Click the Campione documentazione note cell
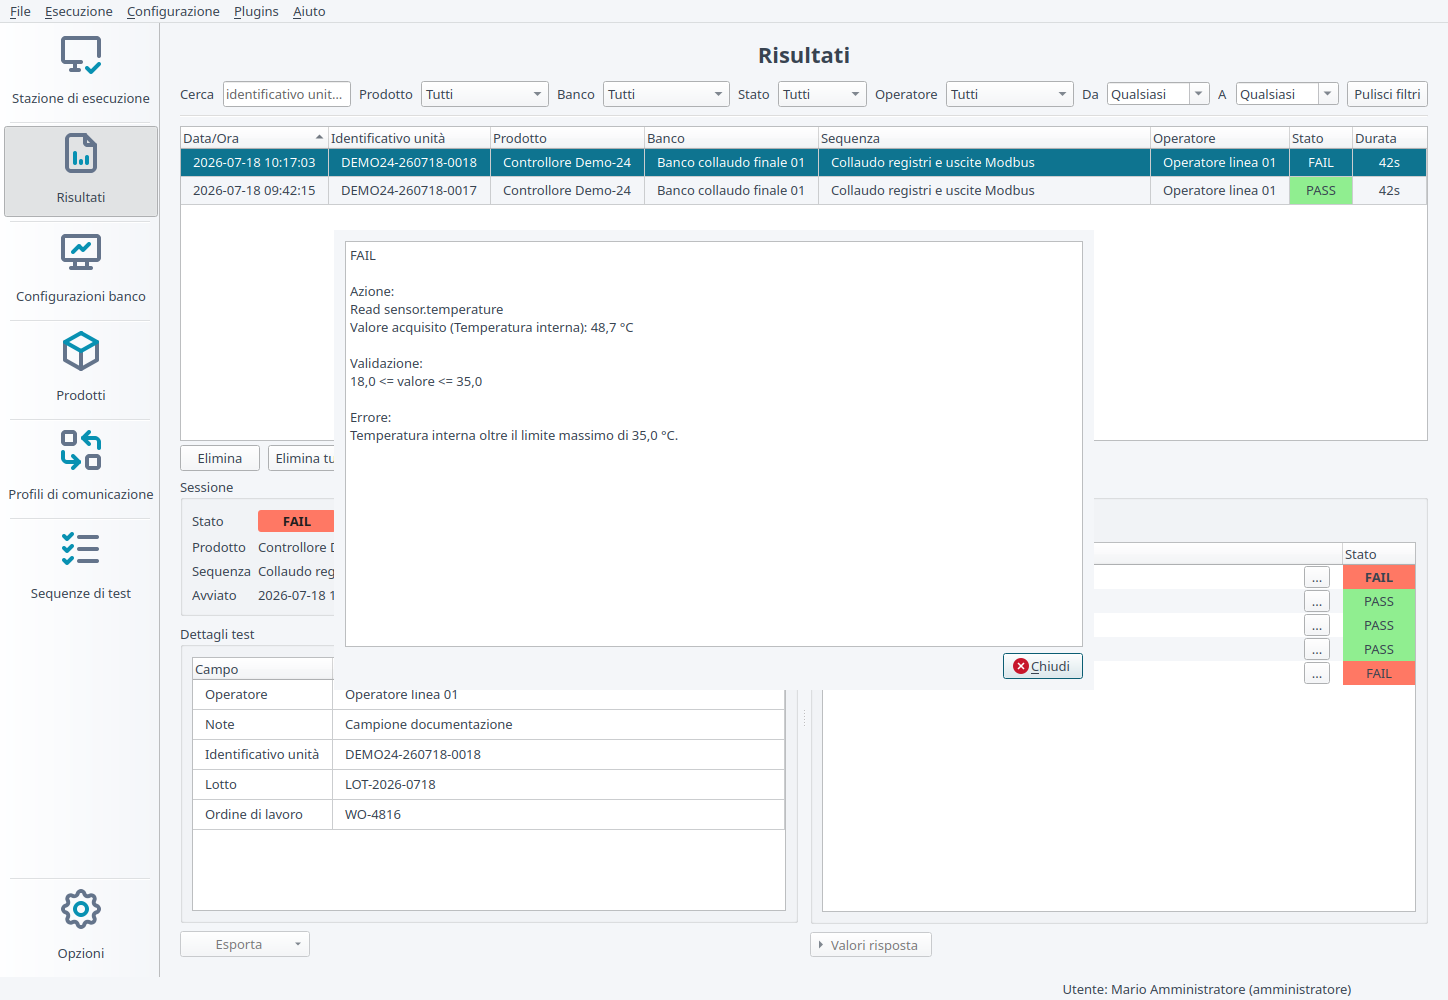The width and height of the screenshot is (1448, 1000). click(x=558, y=724)
